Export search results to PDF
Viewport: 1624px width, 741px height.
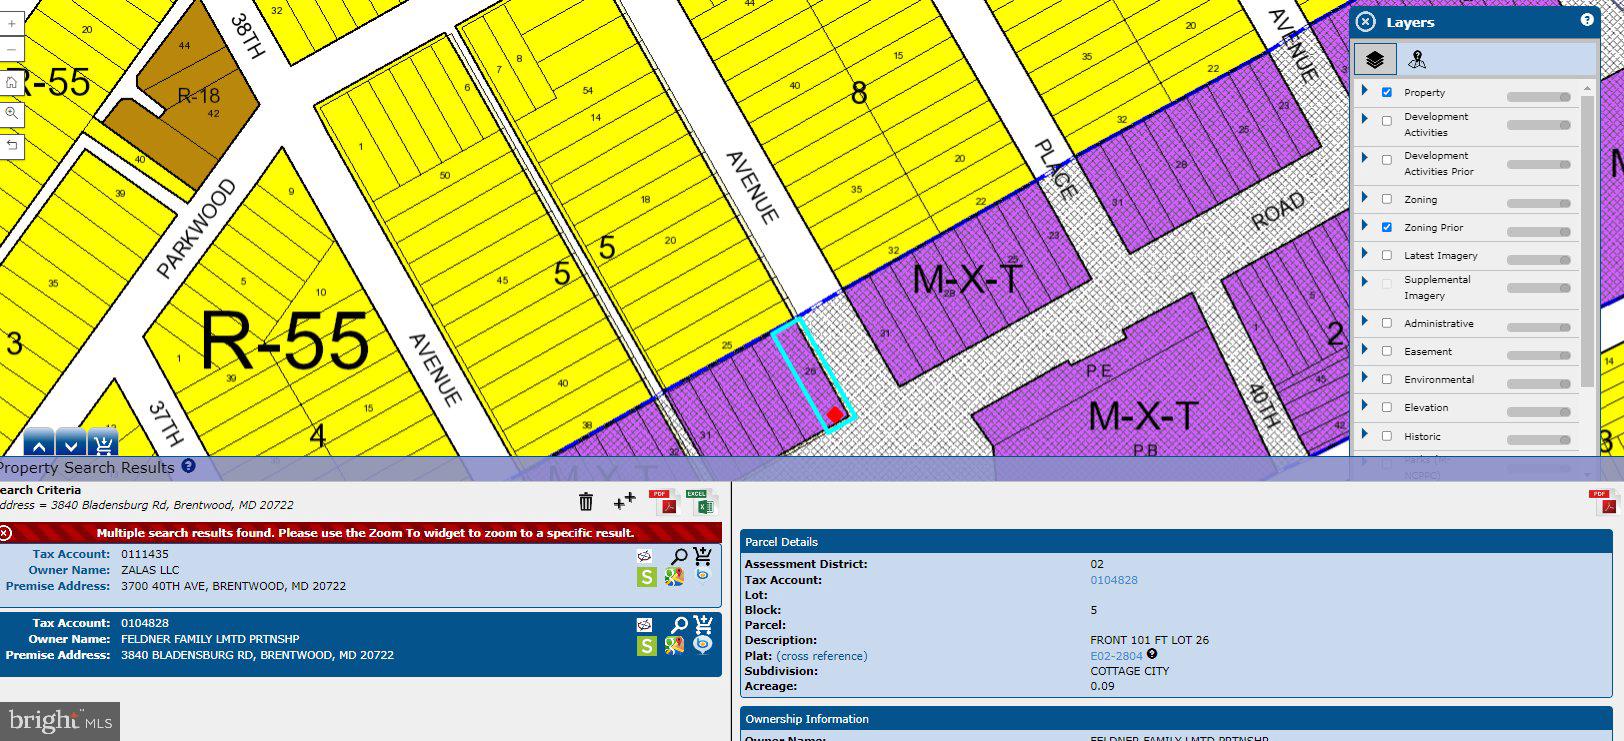pos(661,501)
